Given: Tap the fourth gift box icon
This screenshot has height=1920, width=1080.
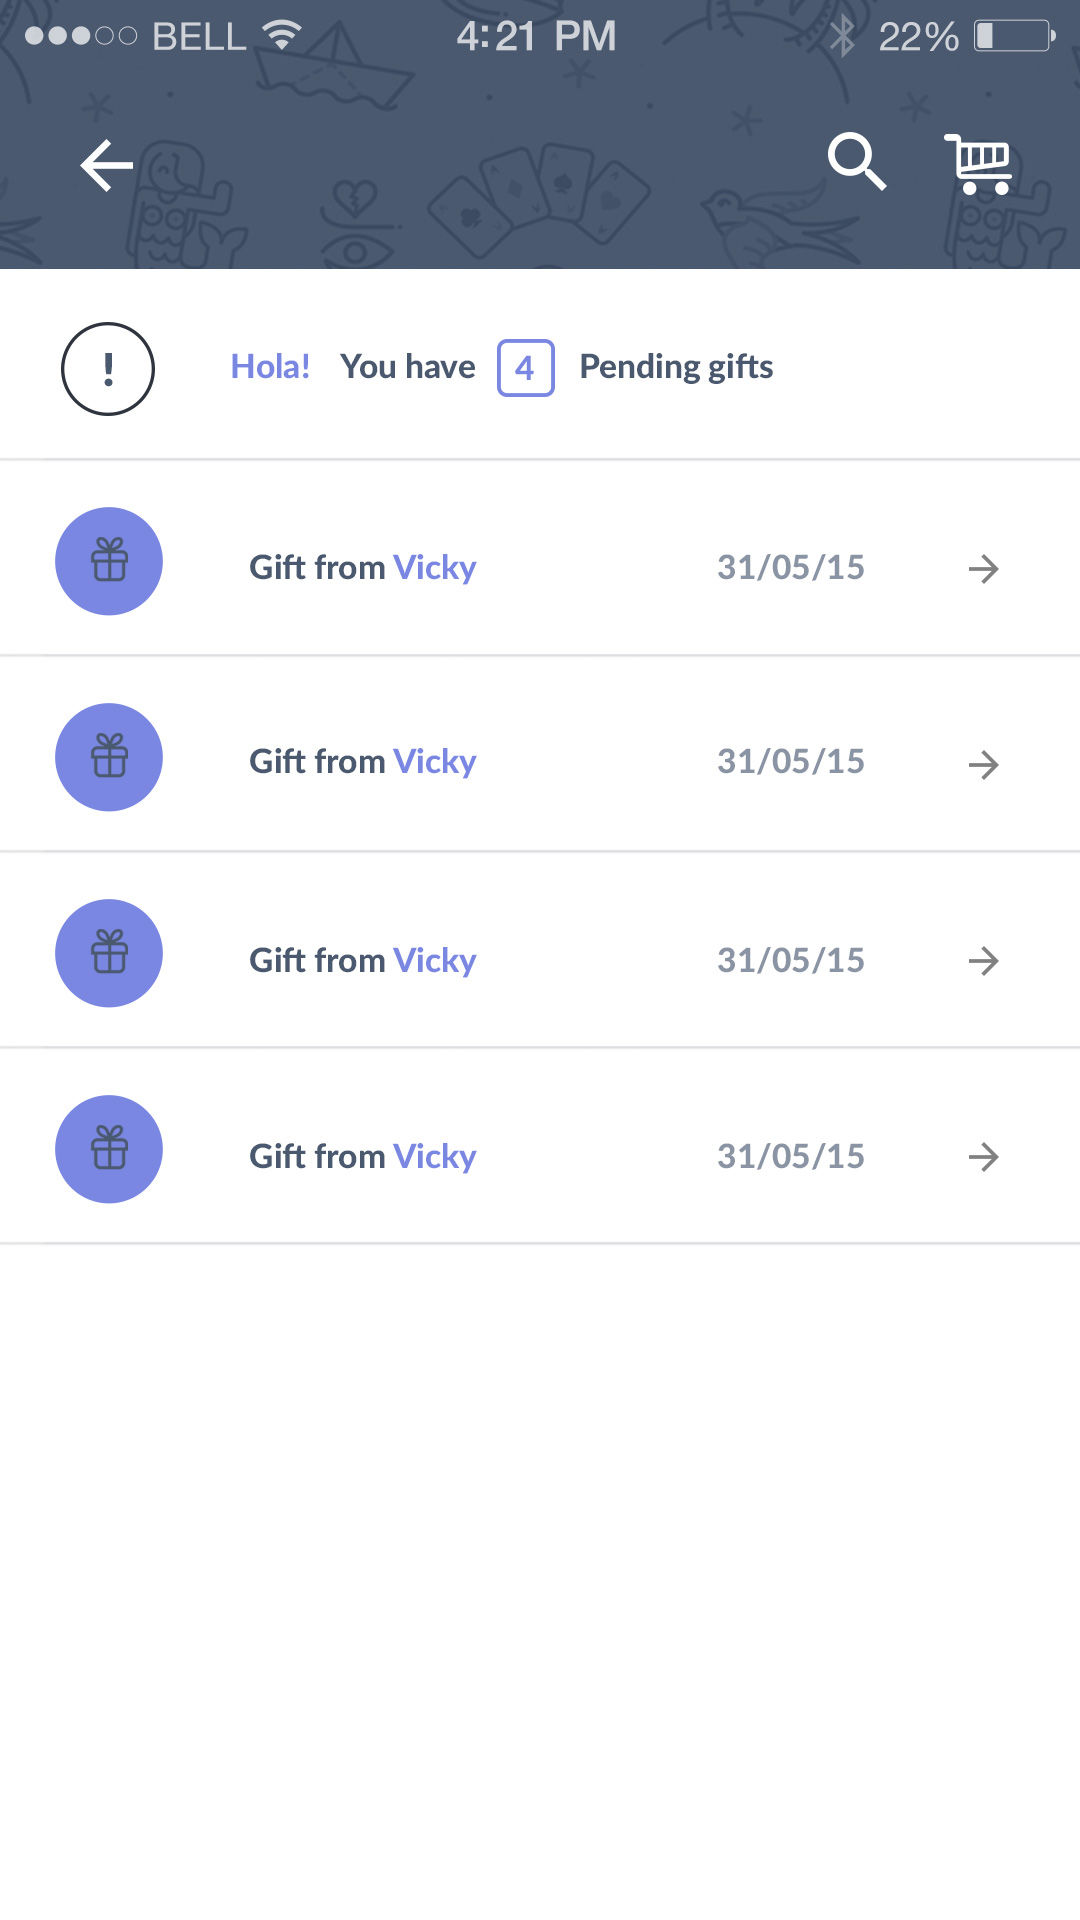Looking at the screenshot, I should pos(109,1149).
